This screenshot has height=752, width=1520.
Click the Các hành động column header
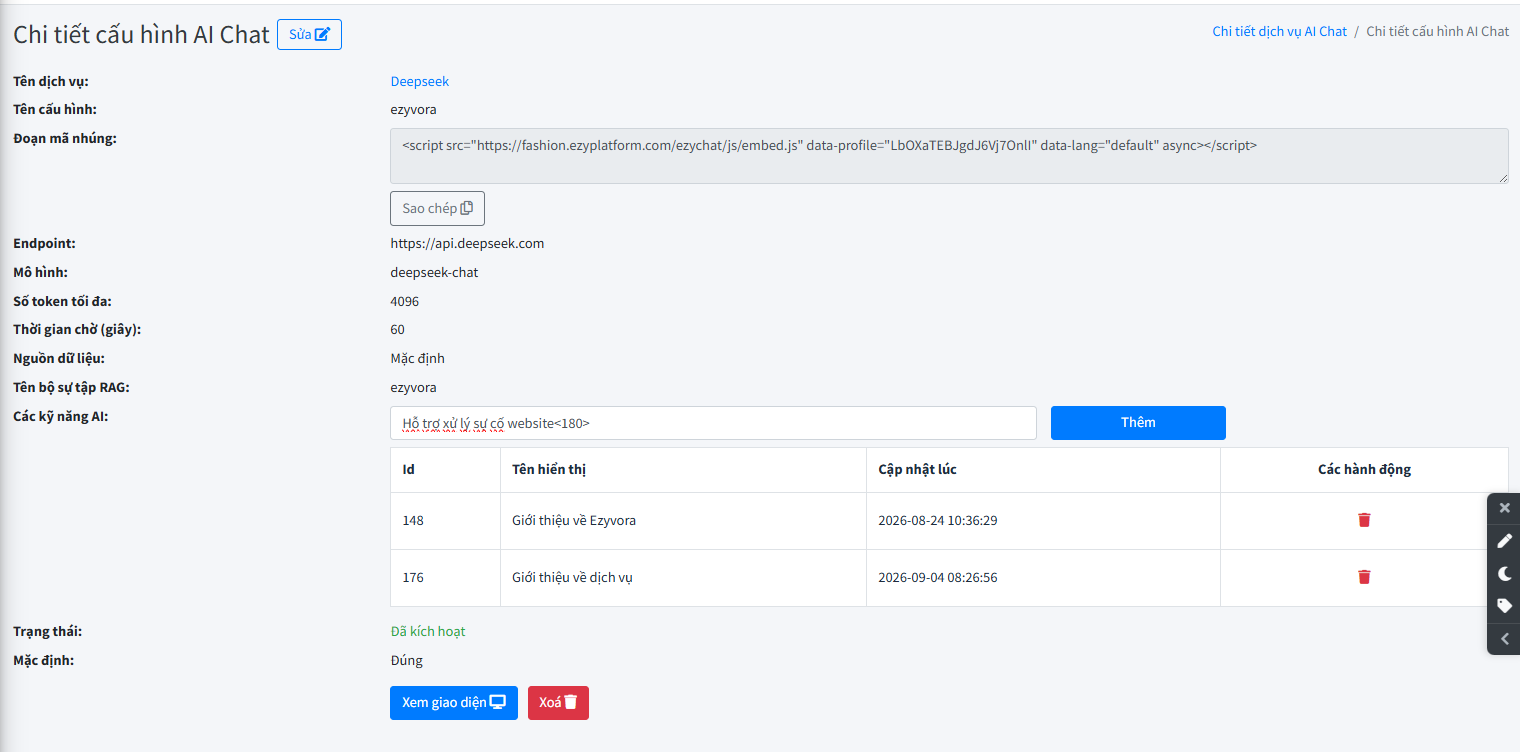click(1364, 469)
